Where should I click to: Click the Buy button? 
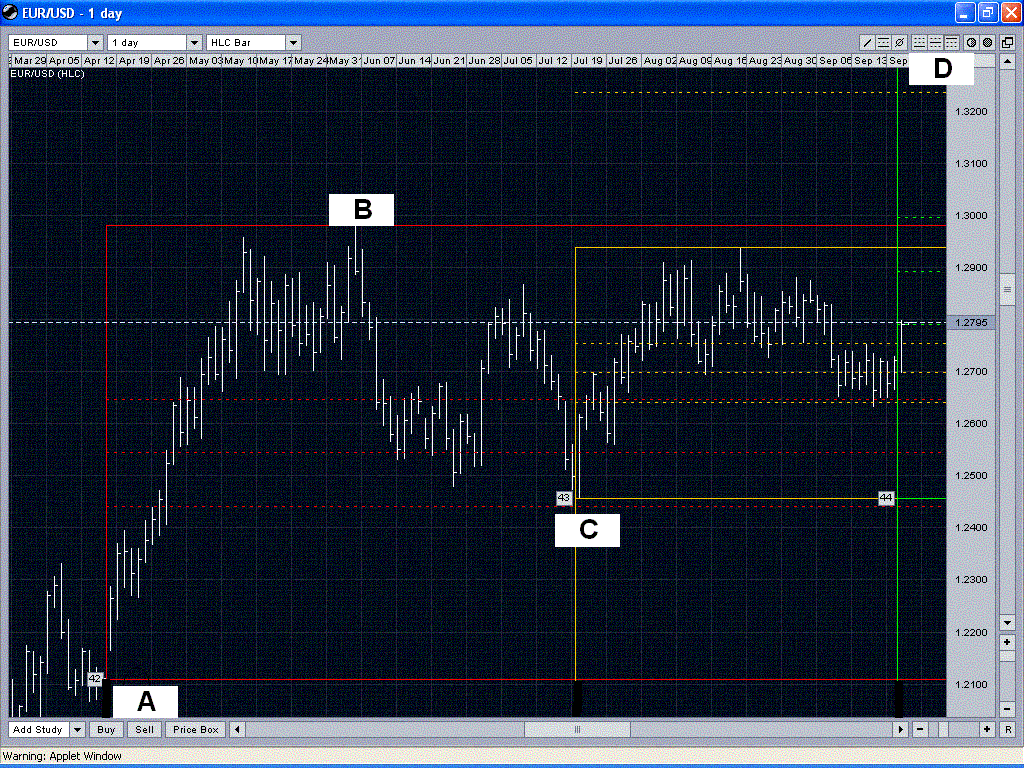coord(105,729)
